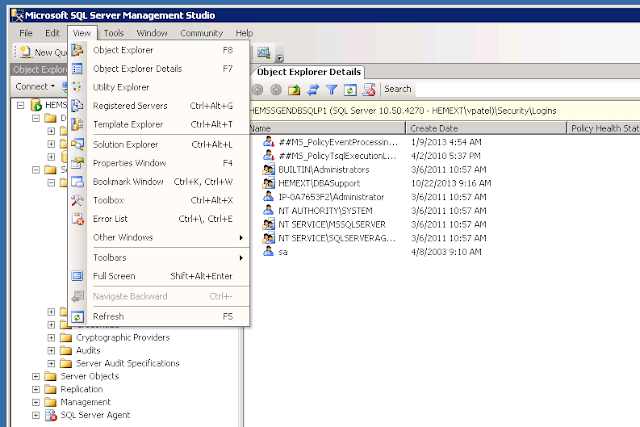
Task: Click the Bookmark Window menu icon
Action: 77,182
